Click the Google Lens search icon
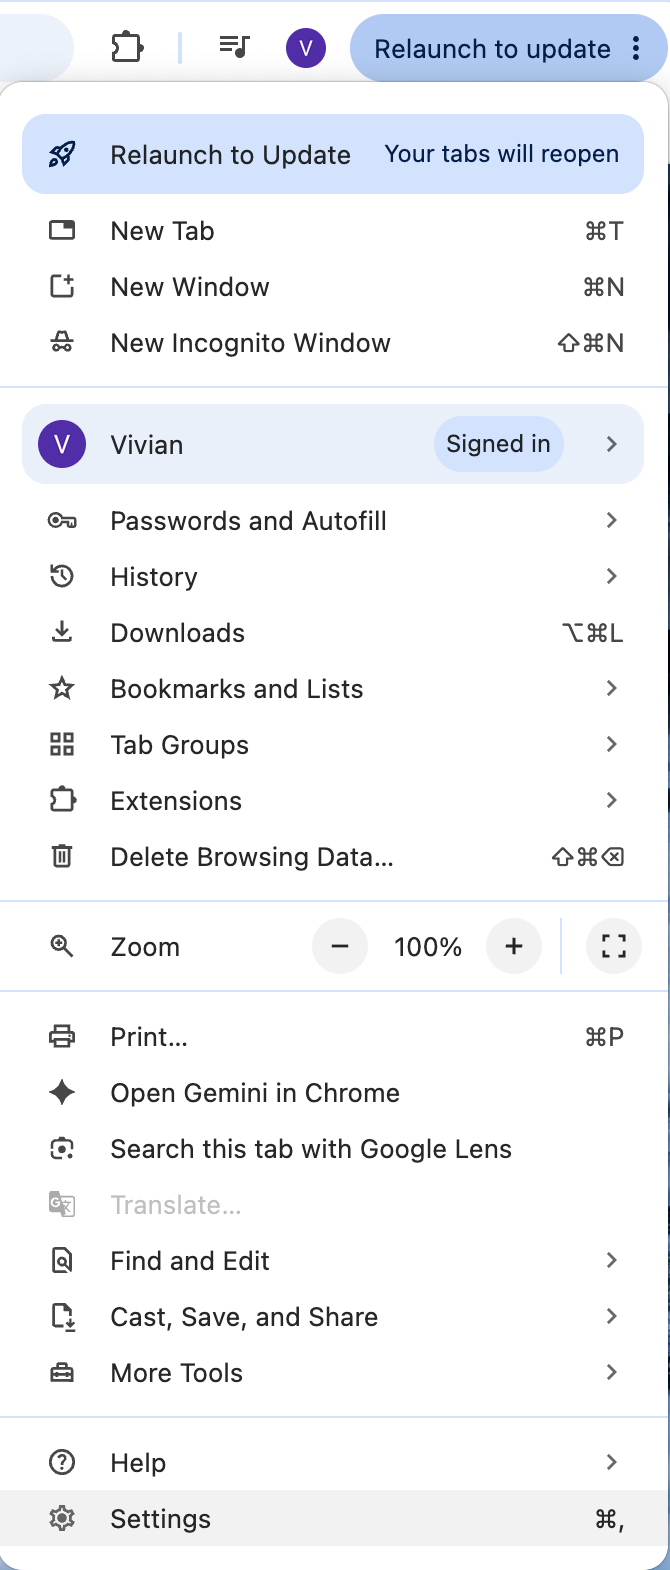The image size is (670, 1570). (x=62, y=1149)
